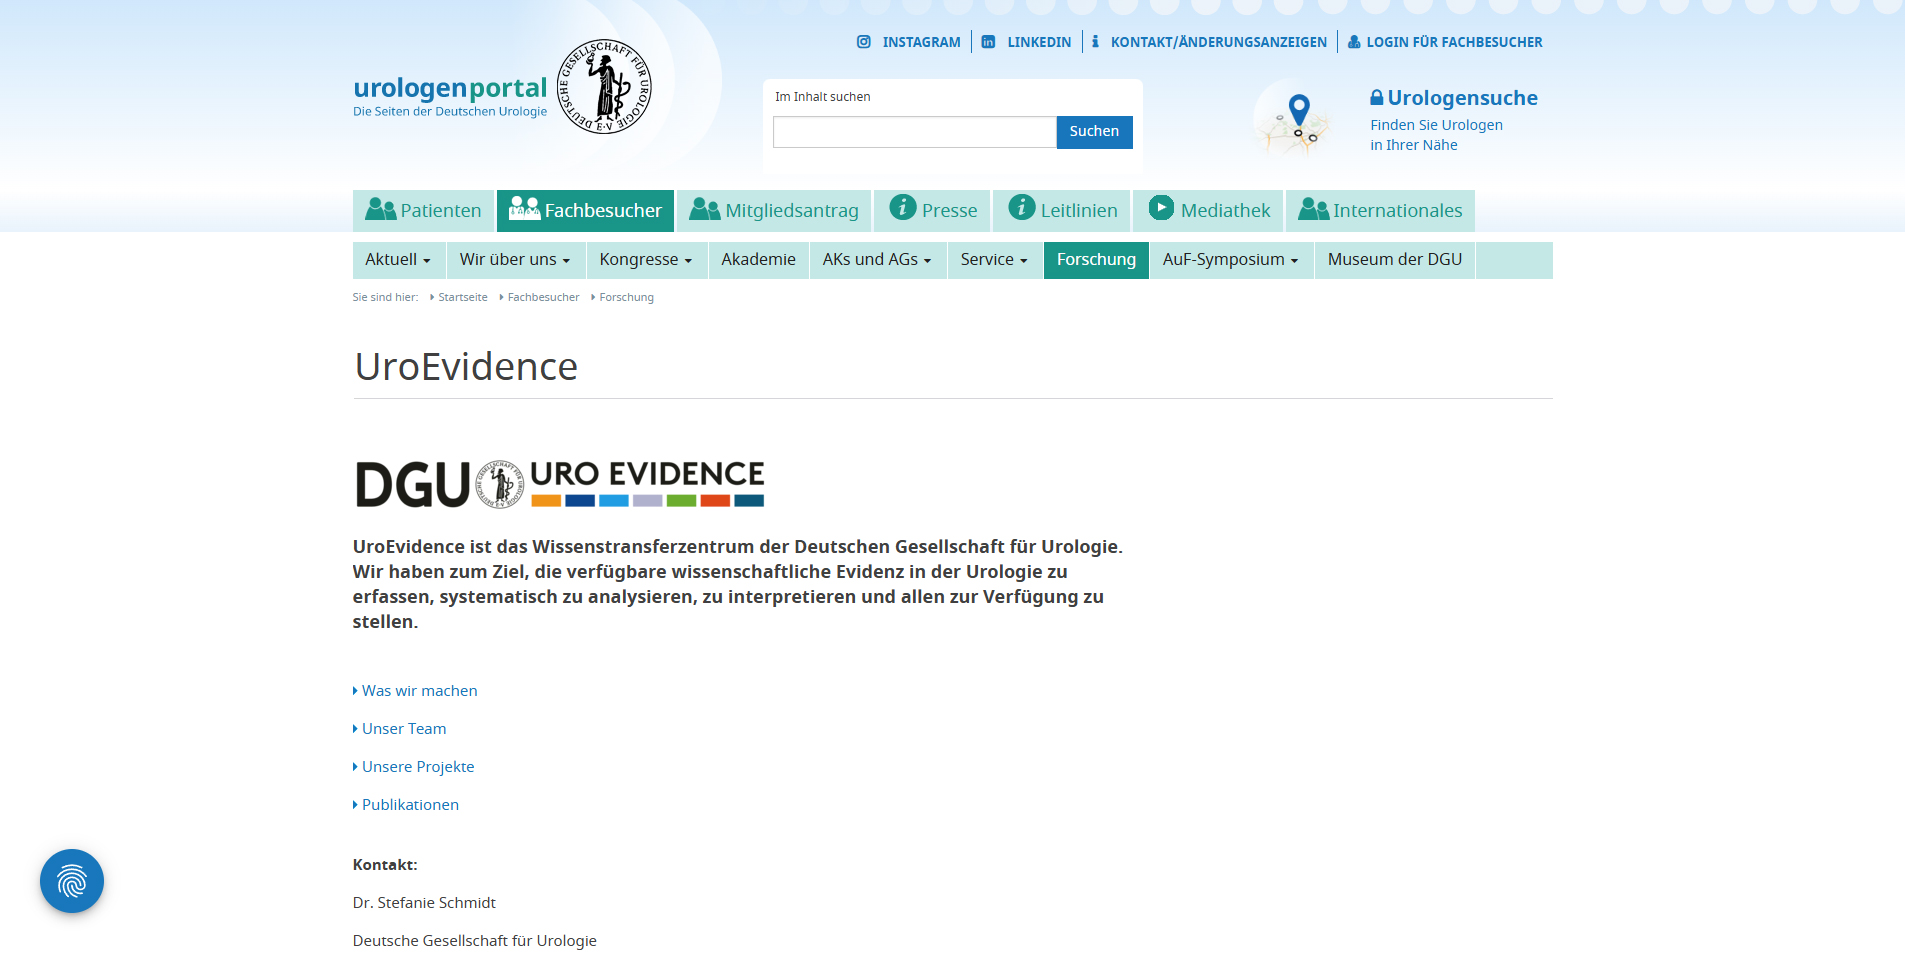The height and width of the screenshot is (953, 1905).
Task: Open the fingerprint privacy settings button
Action: 72,881
